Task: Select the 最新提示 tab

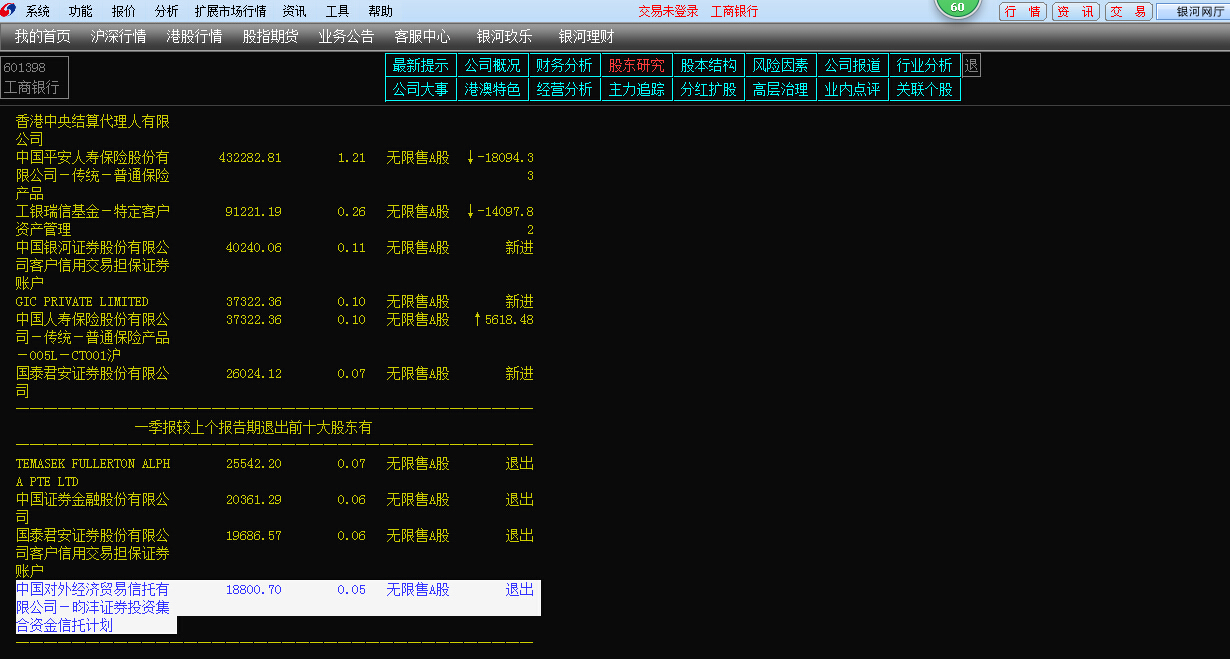Action: pos(421,65)
